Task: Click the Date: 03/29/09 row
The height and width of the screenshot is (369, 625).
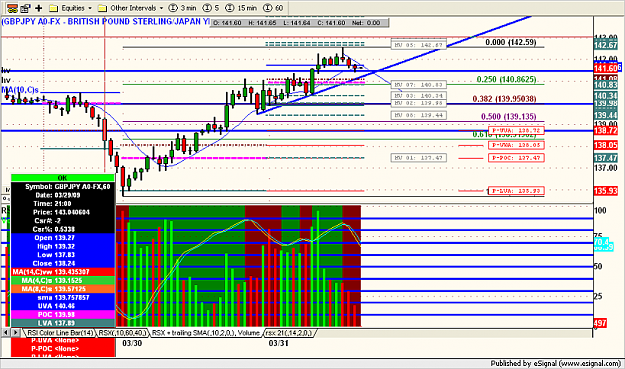Action: pos(63,195)
